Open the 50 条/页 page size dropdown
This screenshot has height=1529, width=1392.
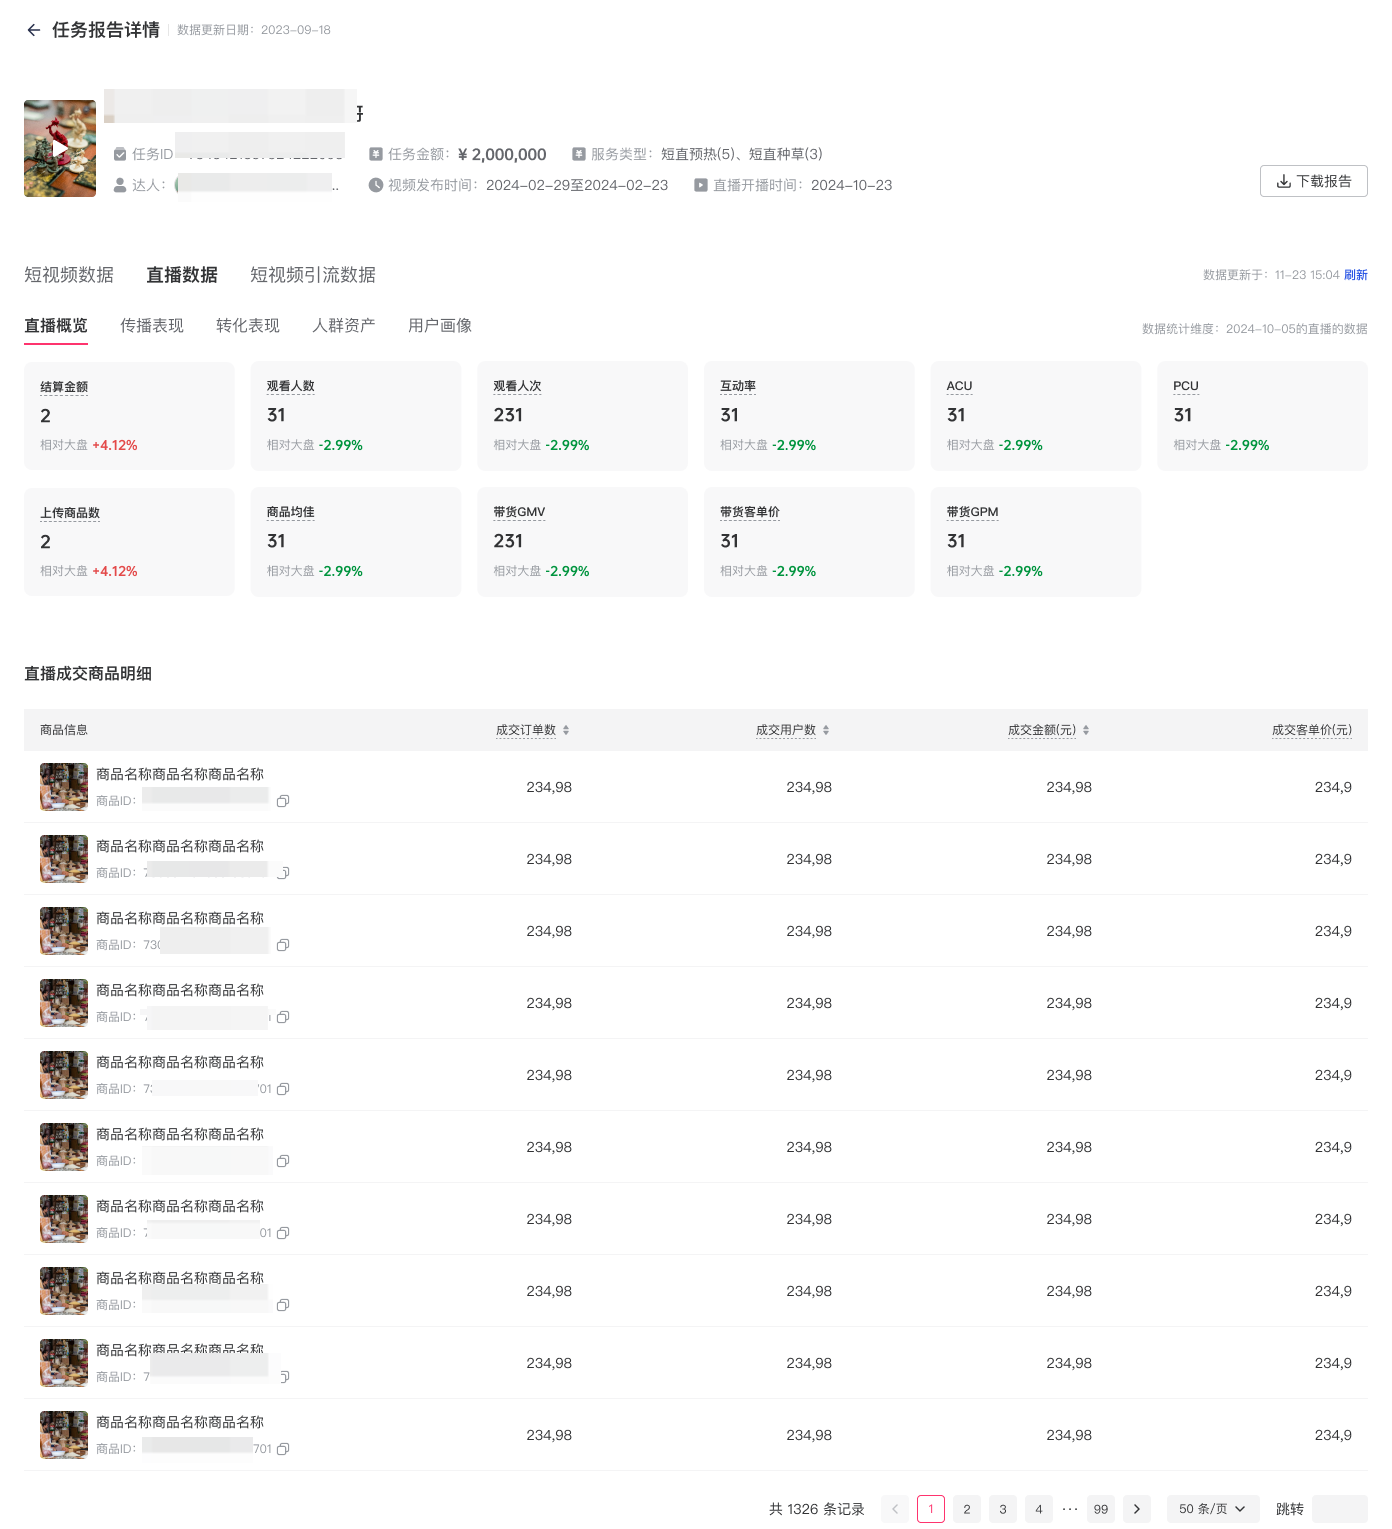[x=1212, y=1509]
